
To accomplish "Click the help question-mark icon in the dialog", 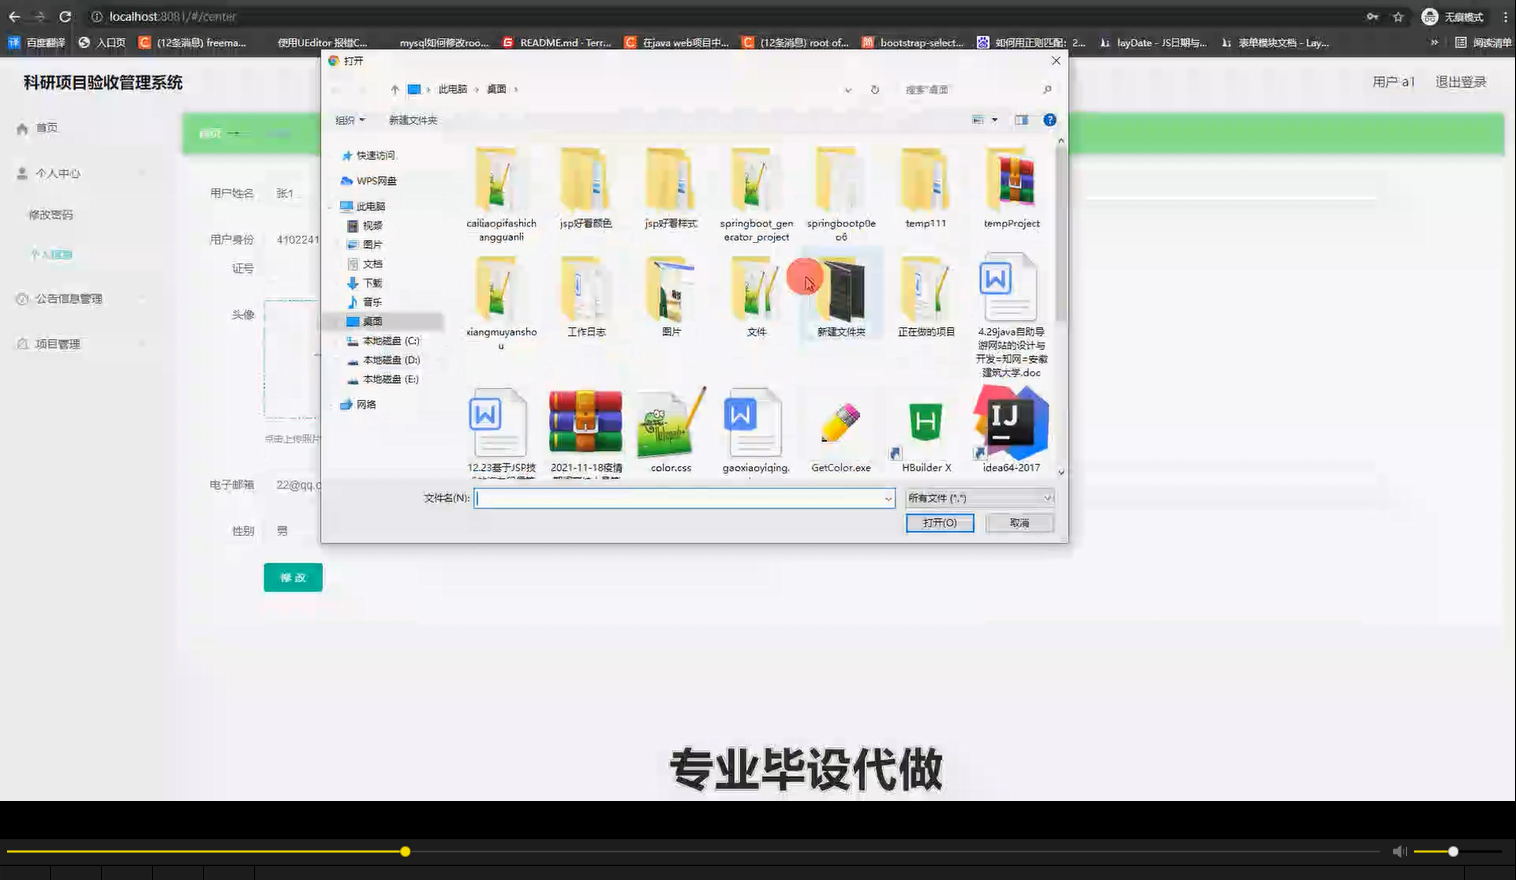I will pyautogui.click(x=1048, y=119).
